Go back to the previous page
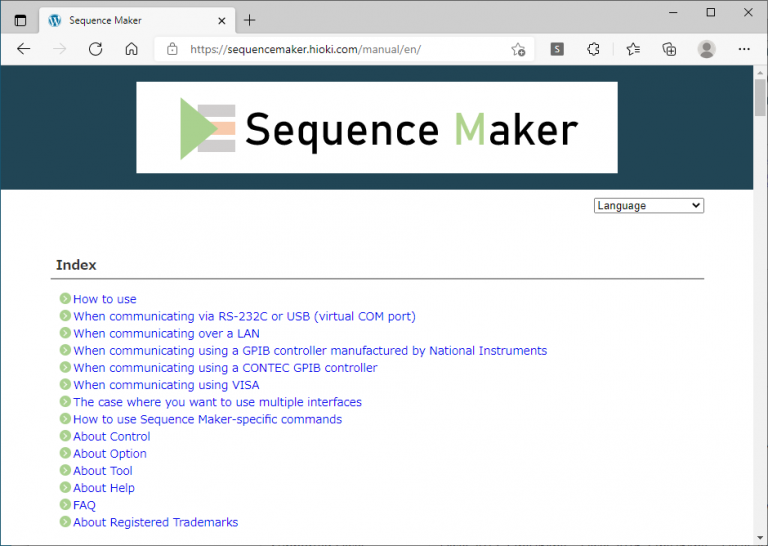Image resolution: width=768 pixels, height=546 pixels. (24, 49)
